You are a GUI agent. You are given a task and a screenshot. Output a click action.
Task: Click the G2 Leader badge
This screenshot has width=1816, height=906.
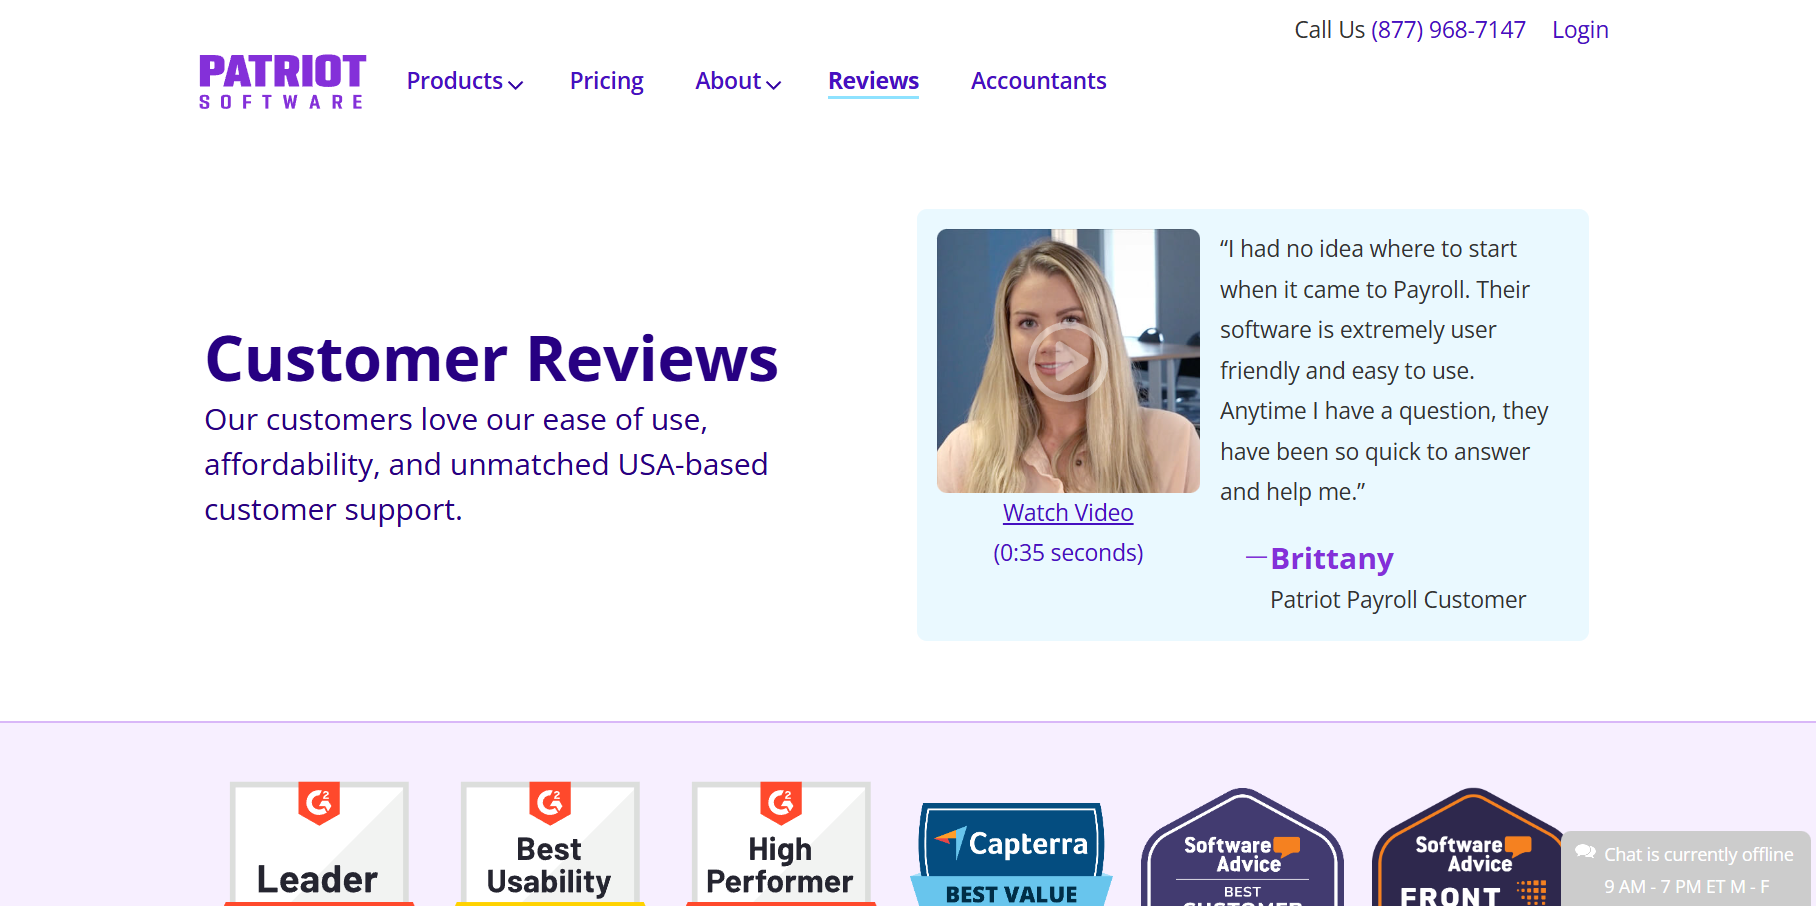319,843
